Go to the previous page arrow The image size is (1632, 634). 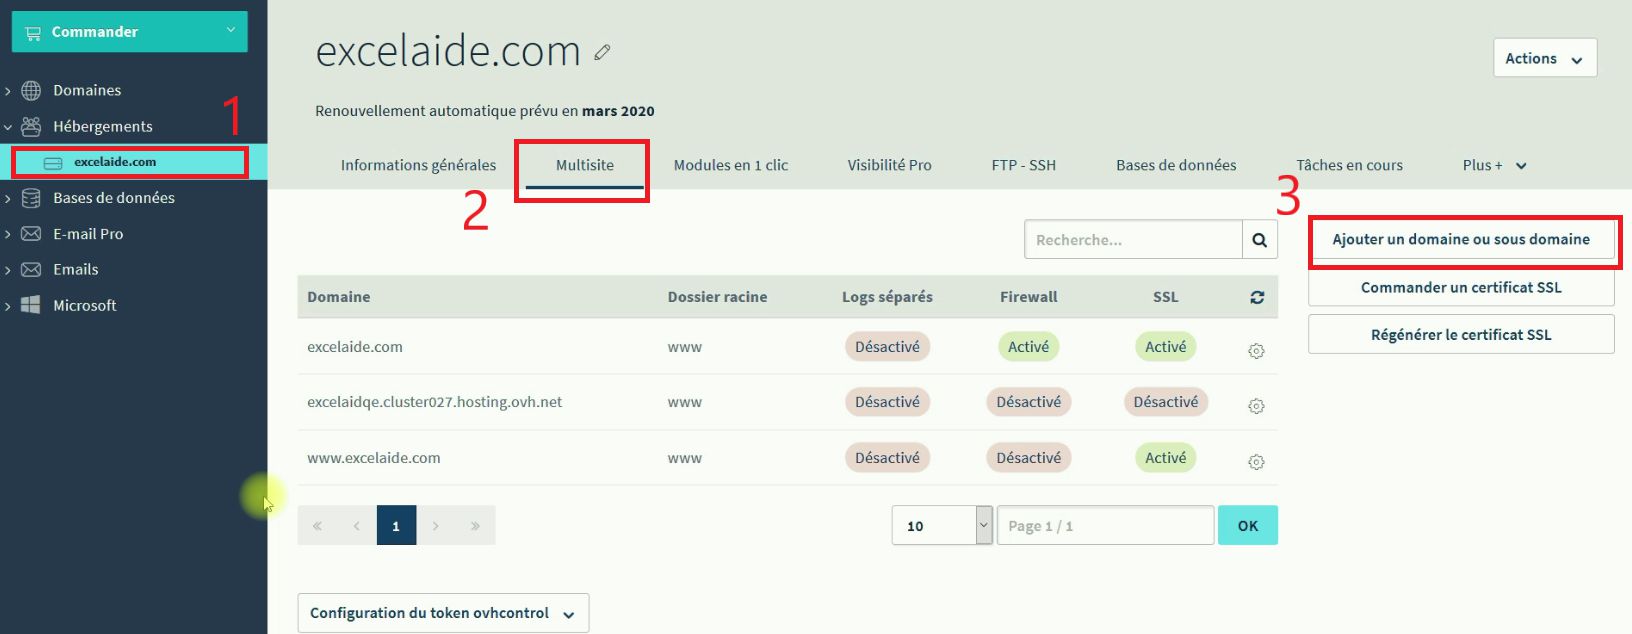357,525
